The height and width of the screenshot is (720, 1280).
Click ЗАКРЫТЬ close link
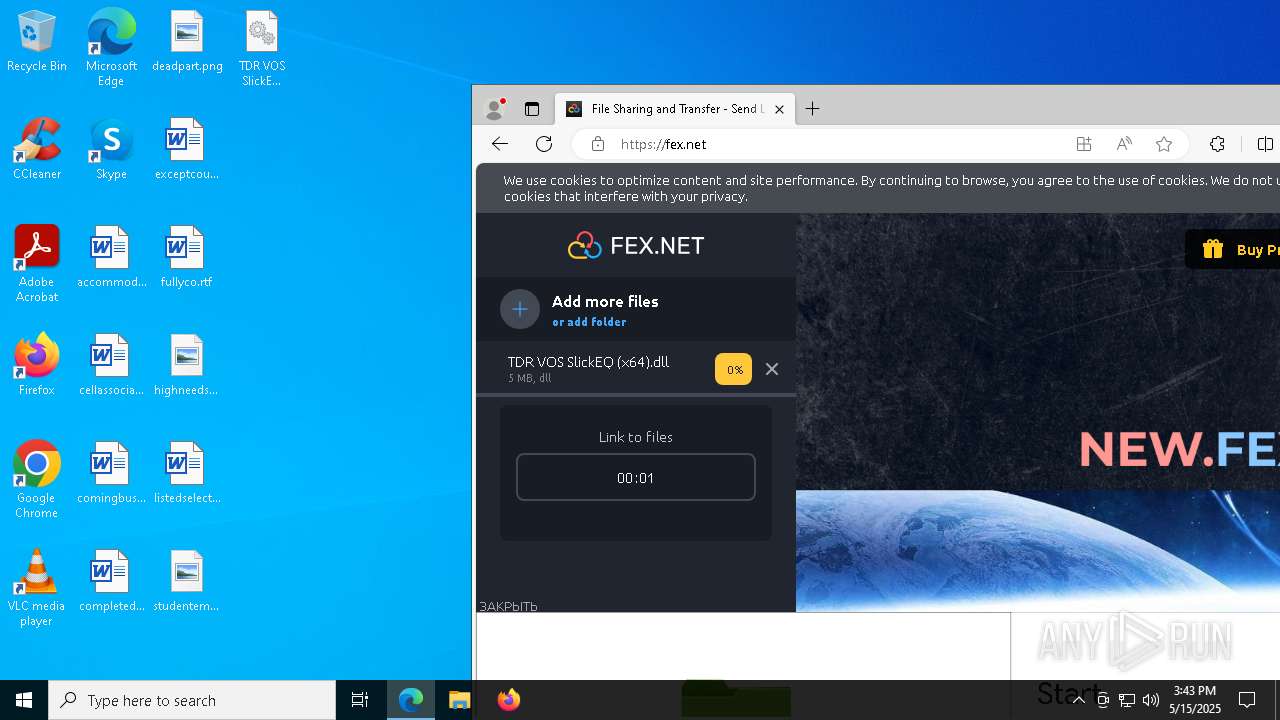pos(508,606)
